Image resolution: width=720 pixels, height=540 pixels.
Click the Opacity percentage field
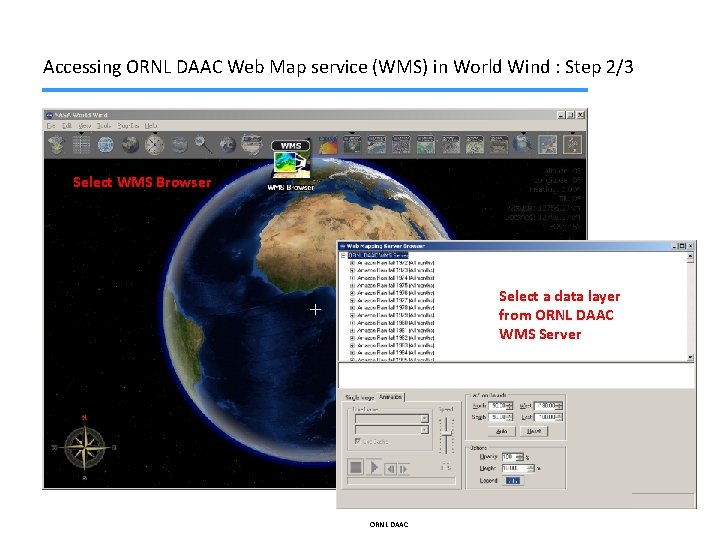coord(512,457)
